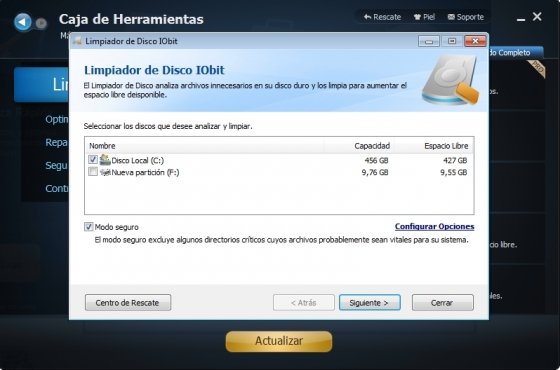Select the Disco Local (C:) row text
This screenshot has width=560, height=370.
(138, 160)
